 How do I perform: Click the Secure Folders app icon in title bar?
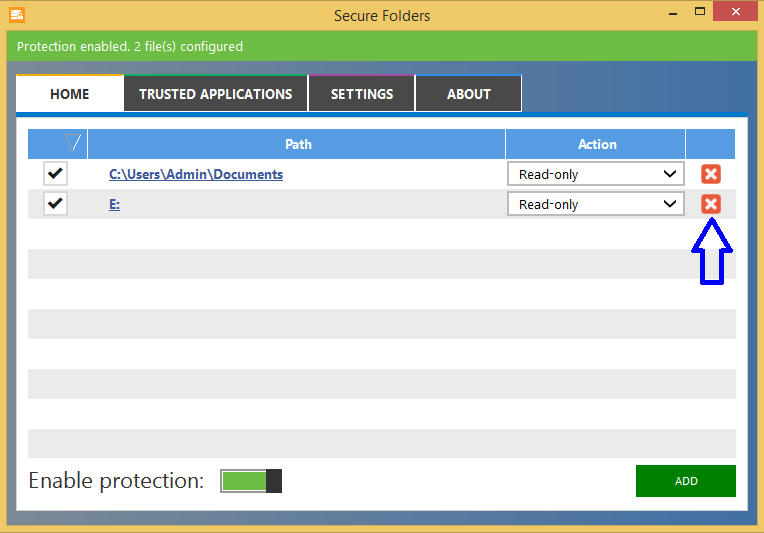click(x=17, y=15)
